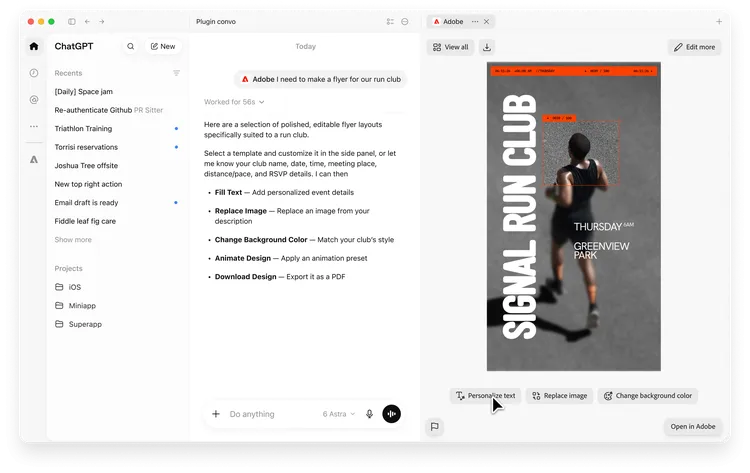Click the conversation outline list icon
The width and height of the screenshot is (750, 473).
[x=390, y=22]
